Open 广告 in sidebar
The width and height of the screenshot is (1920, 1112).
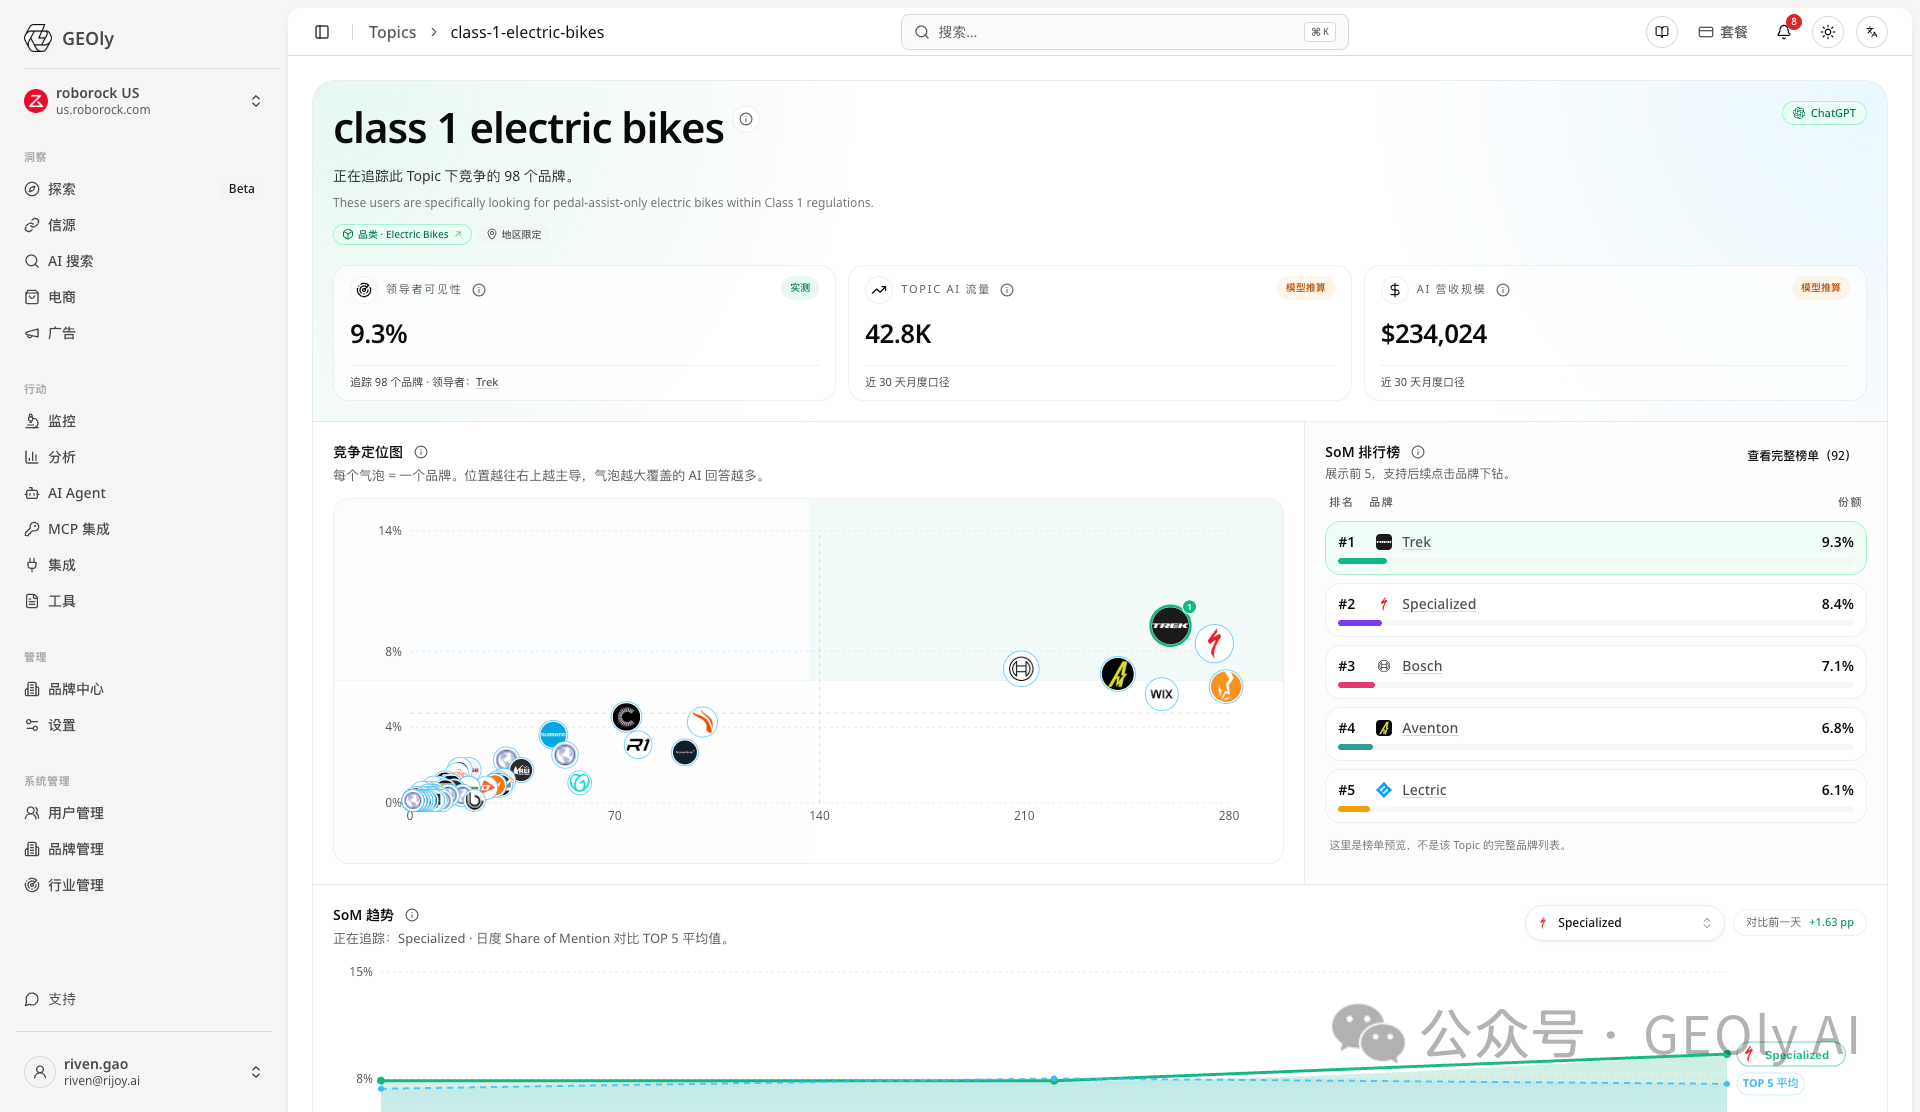(x=144, y=333)
